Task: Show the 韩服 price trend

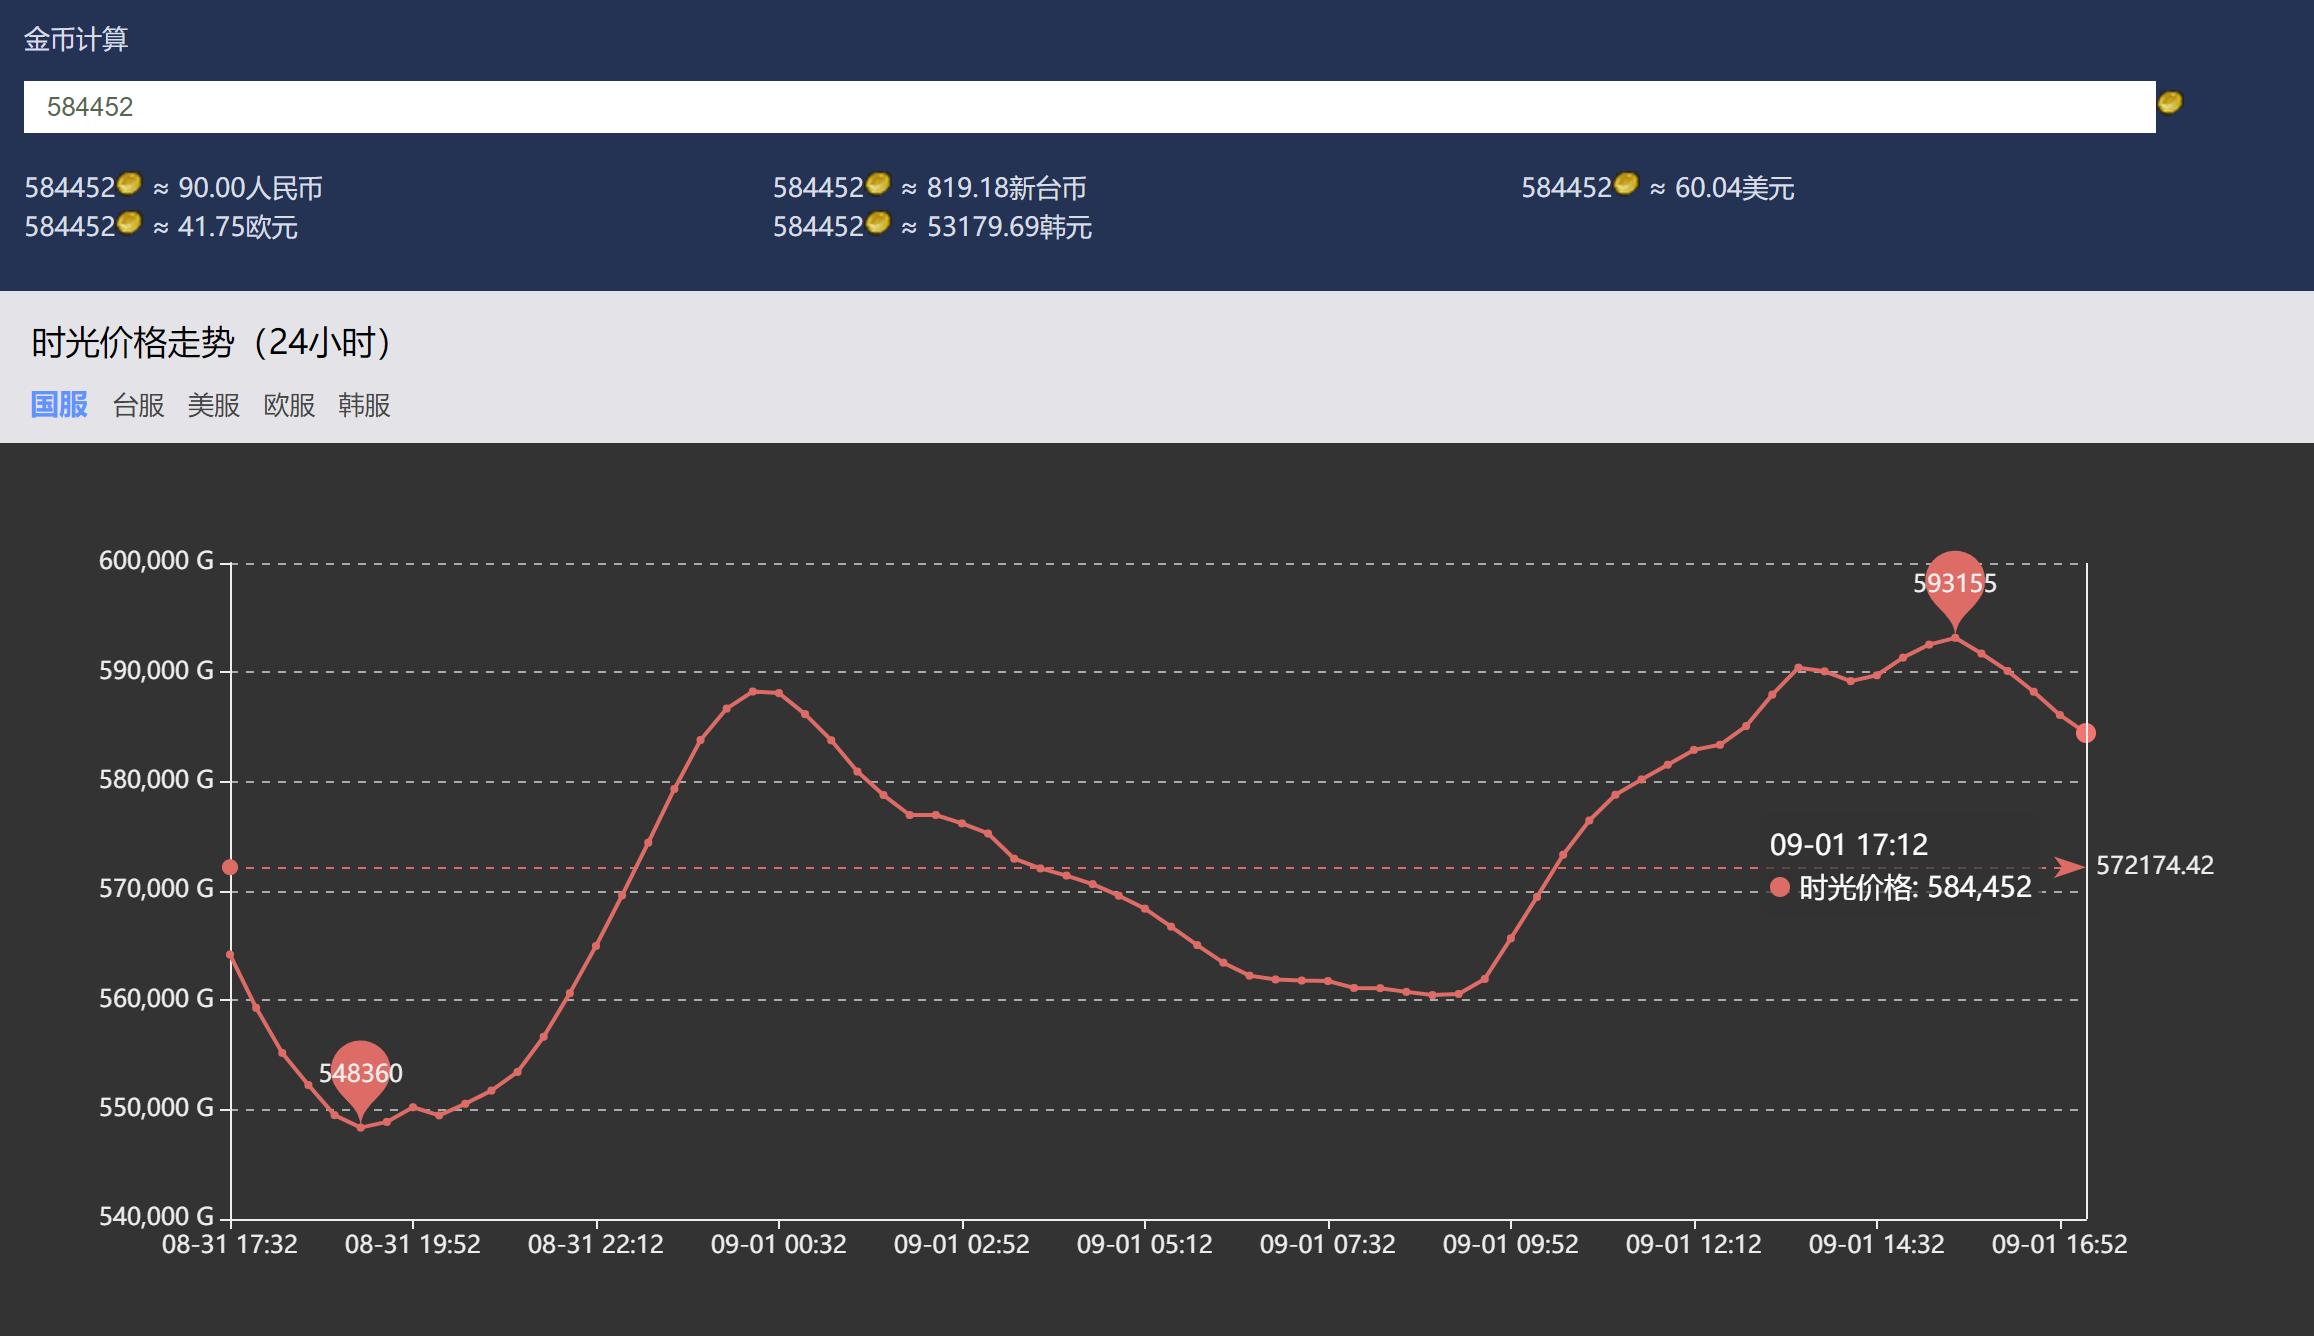Action: coord(364,405)
